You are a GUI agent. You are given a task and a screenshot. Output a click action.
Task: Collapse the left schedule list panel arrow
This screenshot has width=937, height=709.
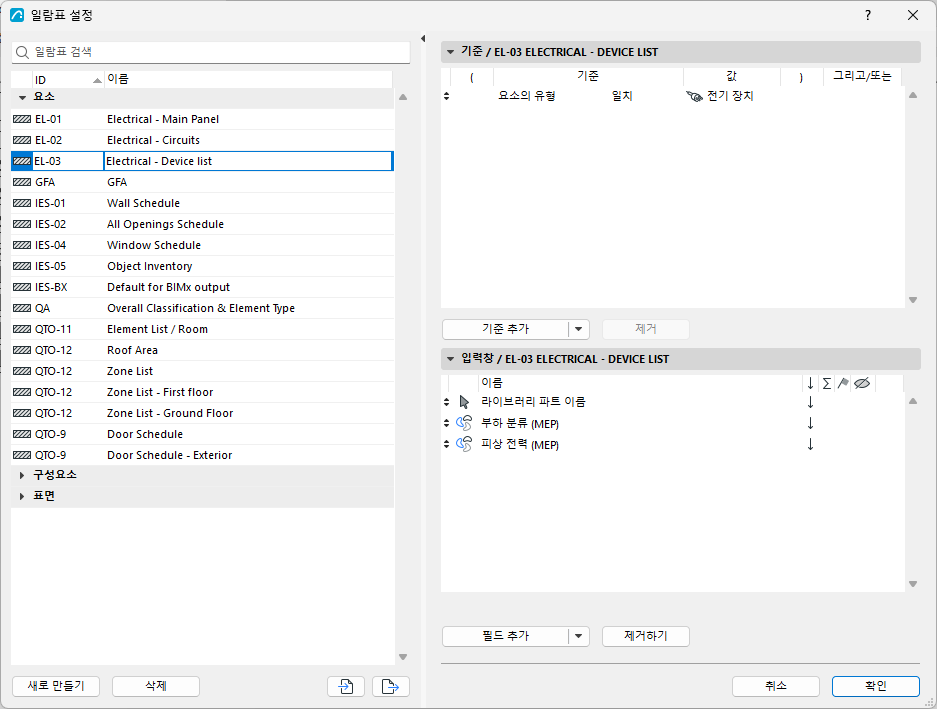pos(423,38)
